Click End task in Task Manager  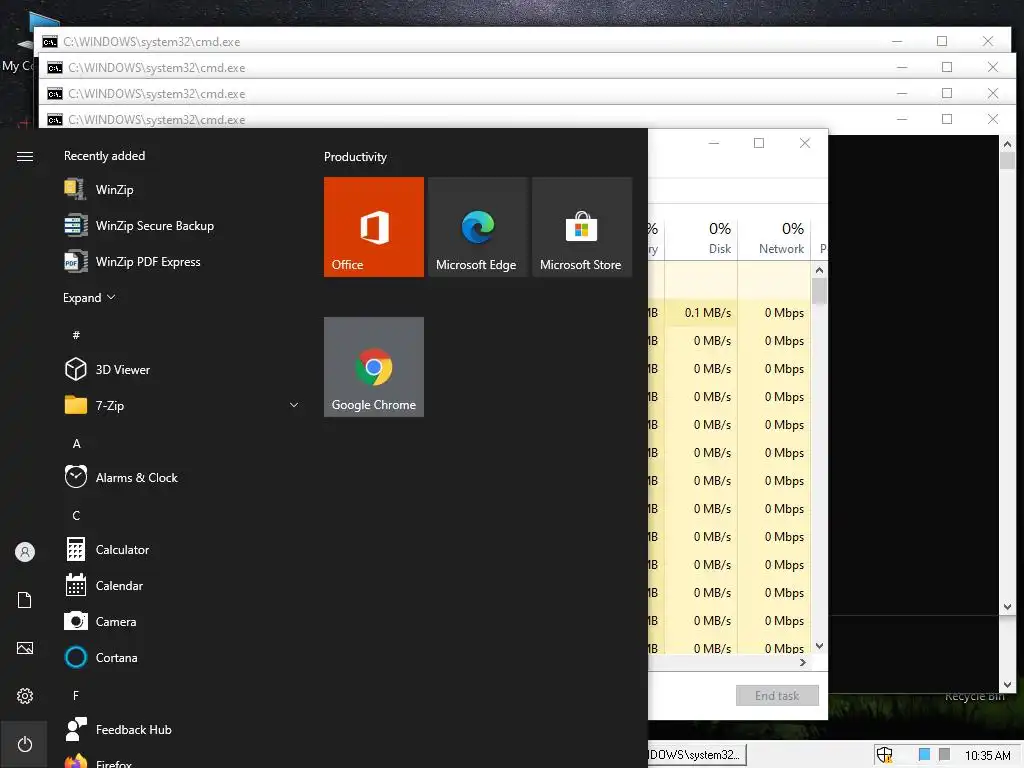tap(777, 696)
